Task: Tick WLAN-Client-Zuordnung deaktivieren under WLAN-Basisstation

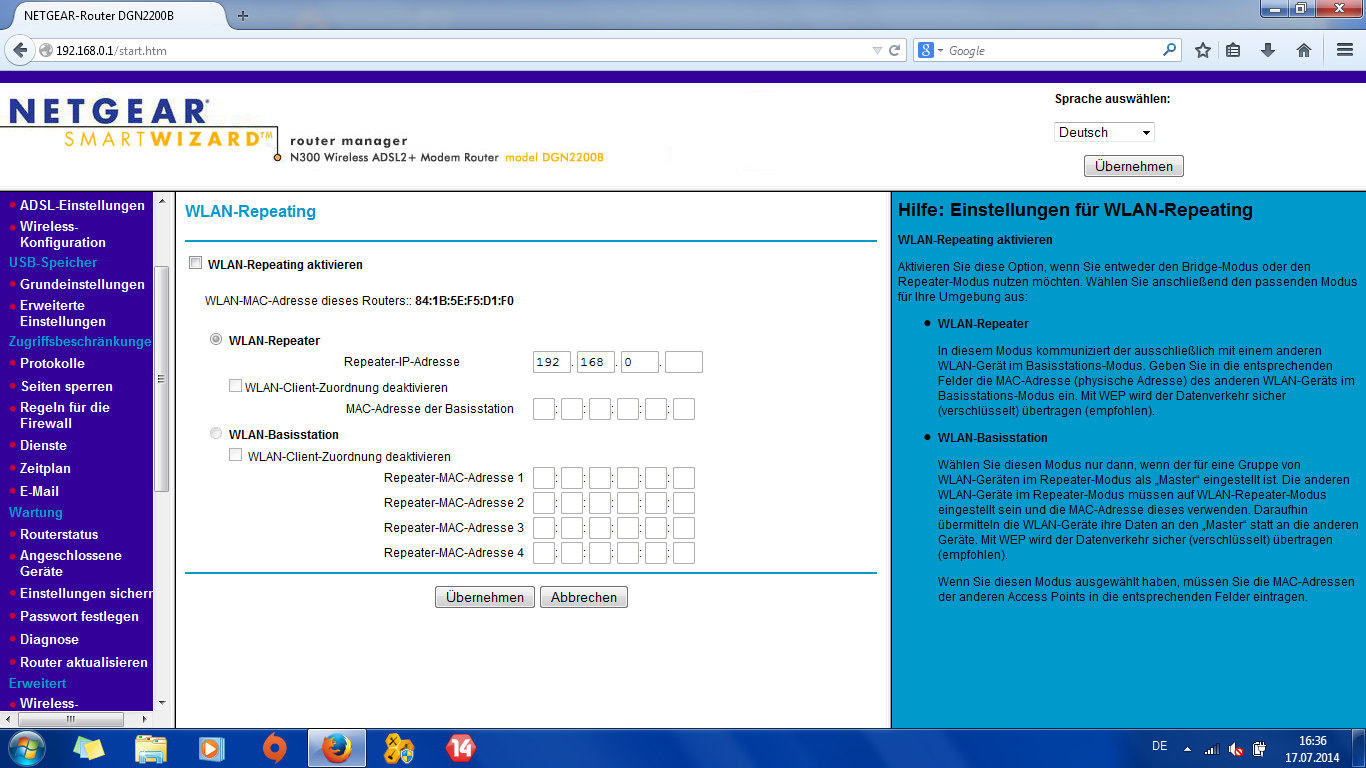Action: 235,455
